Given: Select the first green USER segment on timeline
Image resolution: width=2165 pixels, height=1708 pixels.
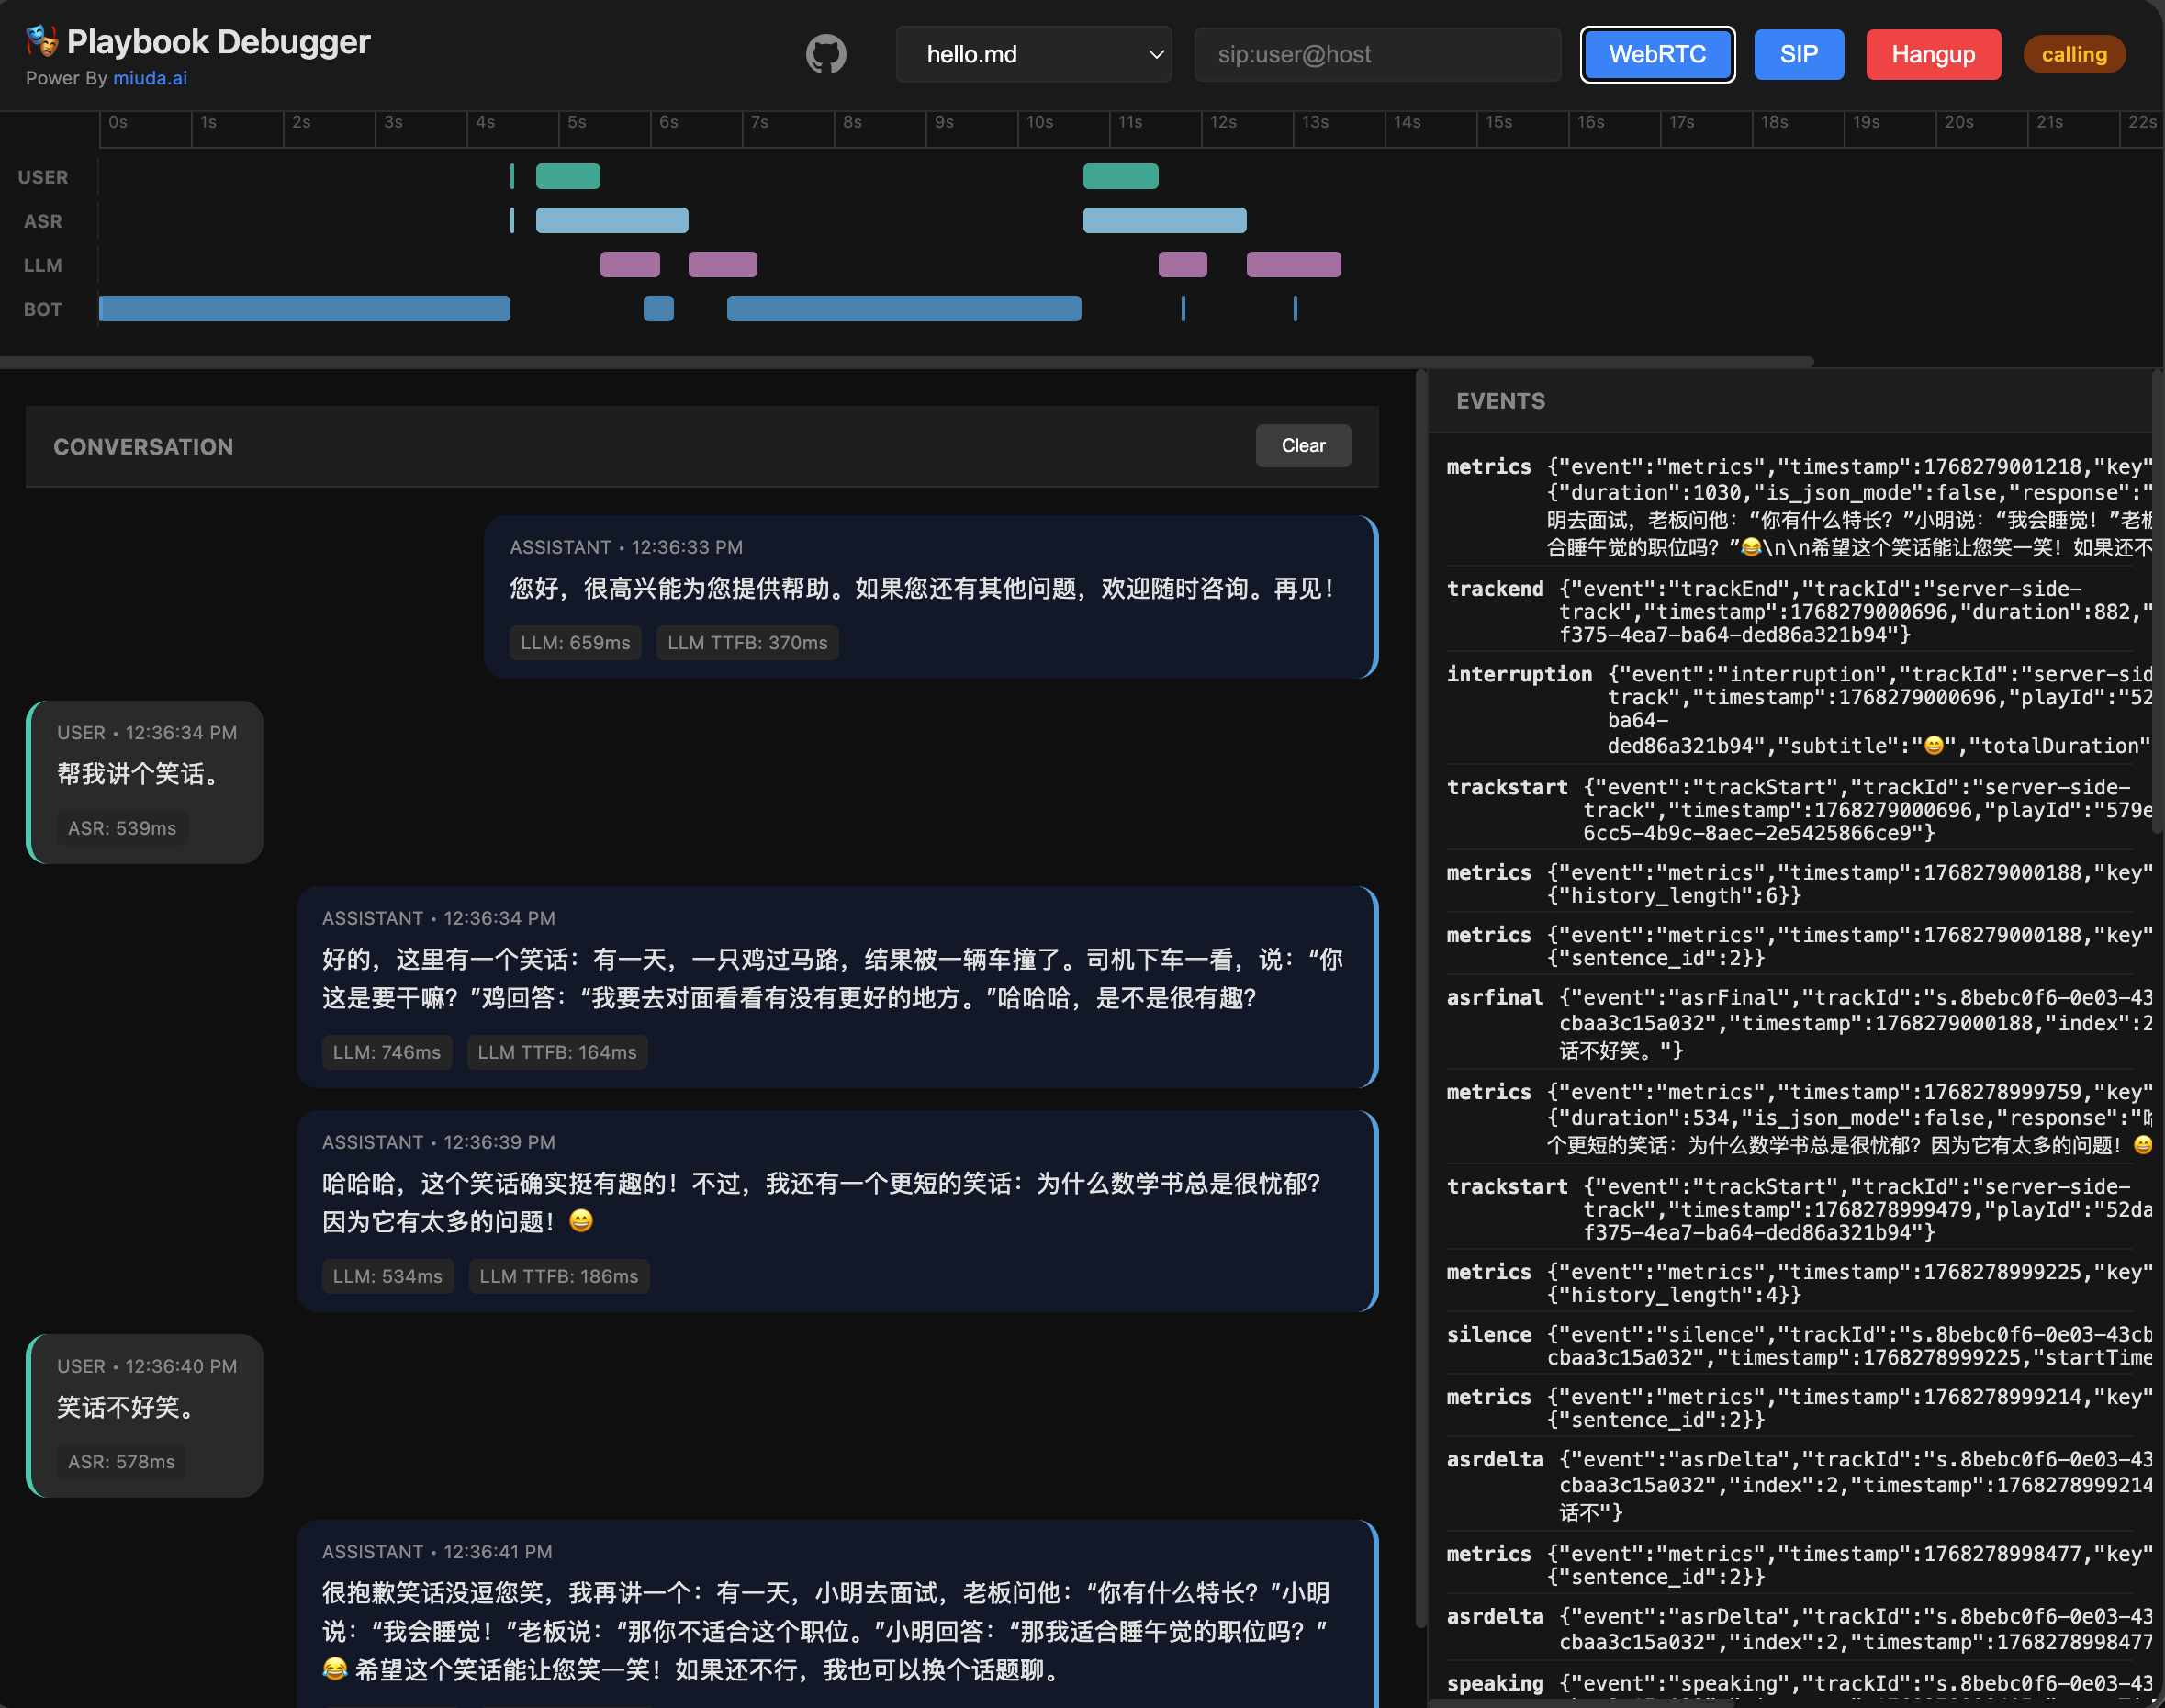Looking at the screenshot, I should [567, 175].
